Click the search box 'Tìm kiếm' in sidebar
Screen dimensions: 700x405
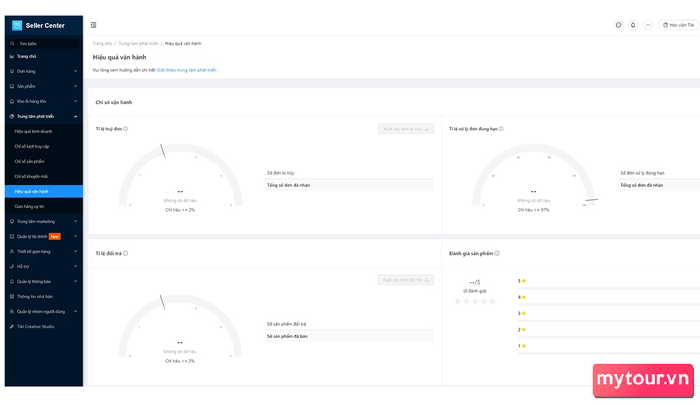click(44, 44)
